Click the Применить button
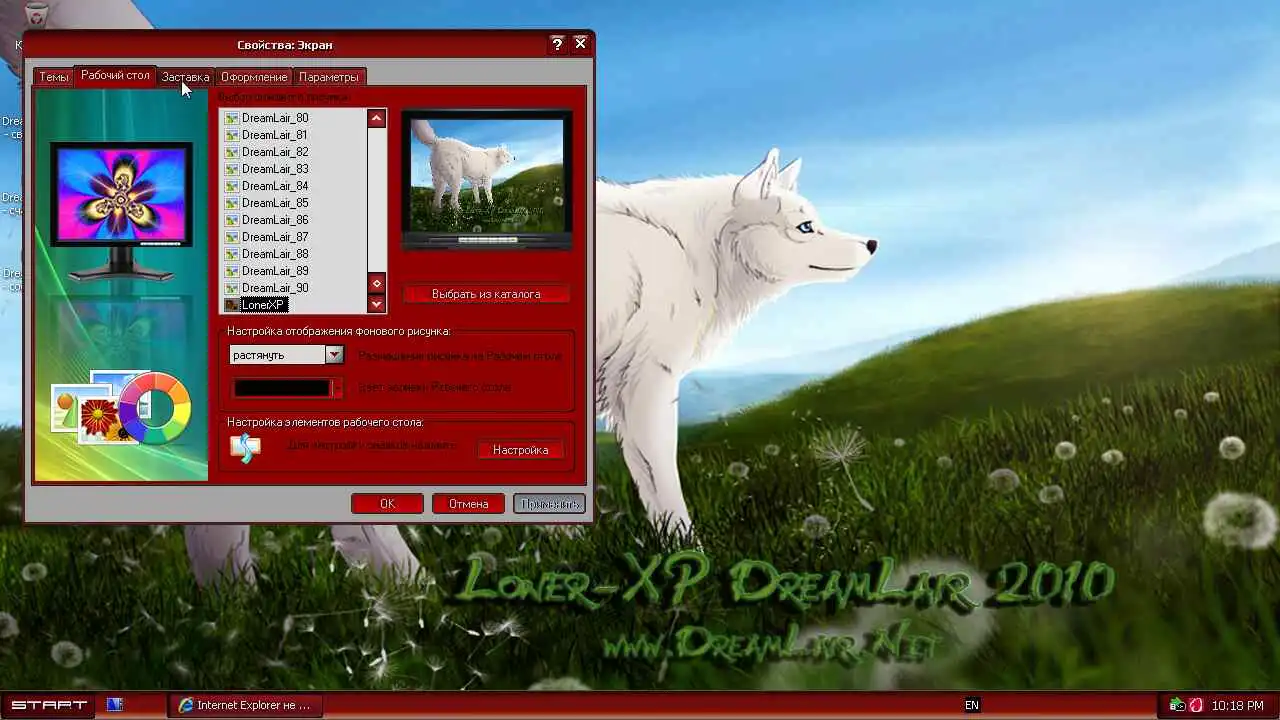Viewport: 1280px width, 720px height. pos(549,504)
